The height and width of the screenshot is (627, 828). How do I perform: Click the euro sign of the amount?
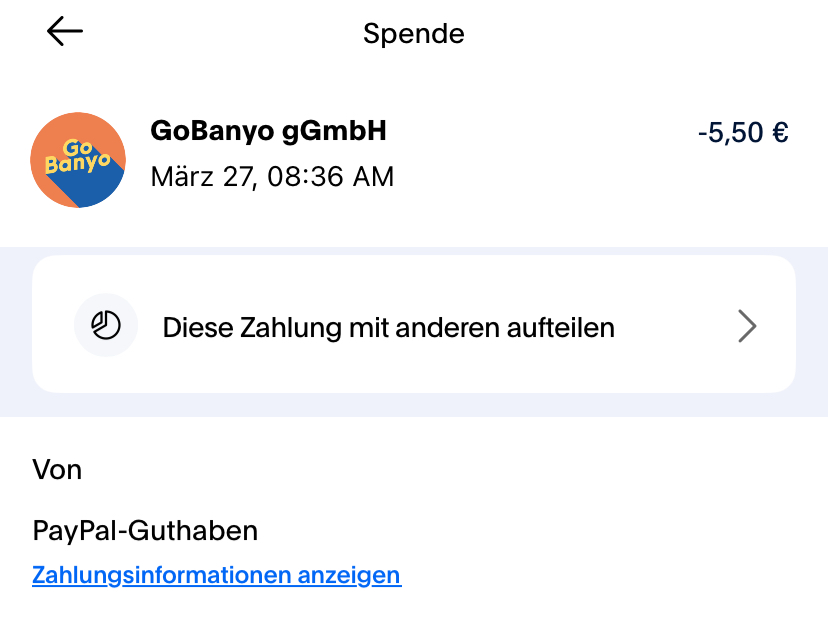coord(780,133)
